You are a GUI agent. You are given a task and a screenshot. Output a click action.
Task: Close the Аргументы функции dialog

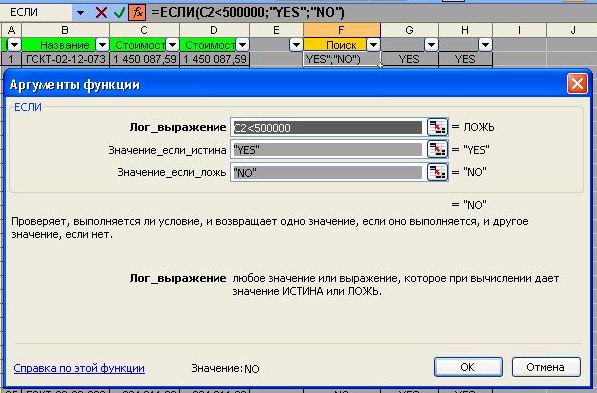(577, 83)
